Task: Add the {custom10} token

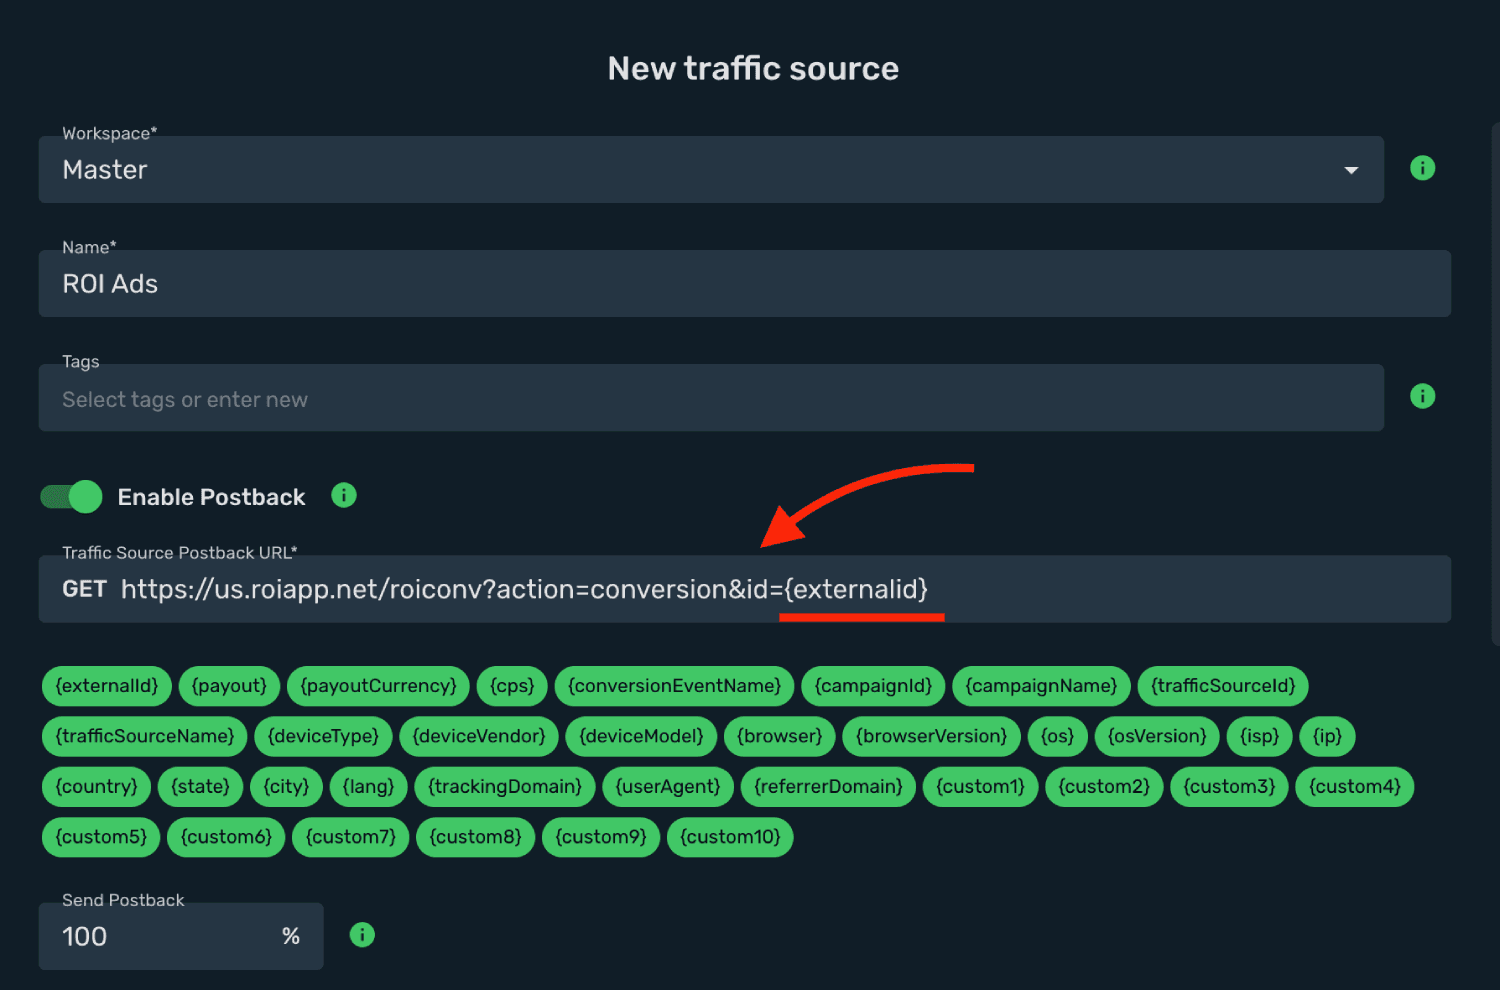Action: 730,837
